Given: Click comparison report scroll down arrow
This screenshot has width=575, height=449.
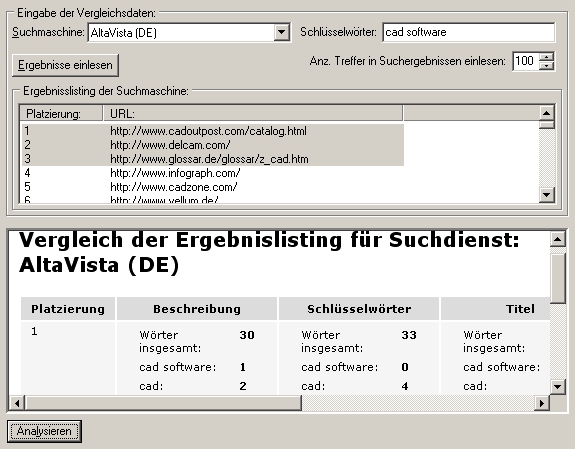Looking at the screenshot, I should [557, 386].
